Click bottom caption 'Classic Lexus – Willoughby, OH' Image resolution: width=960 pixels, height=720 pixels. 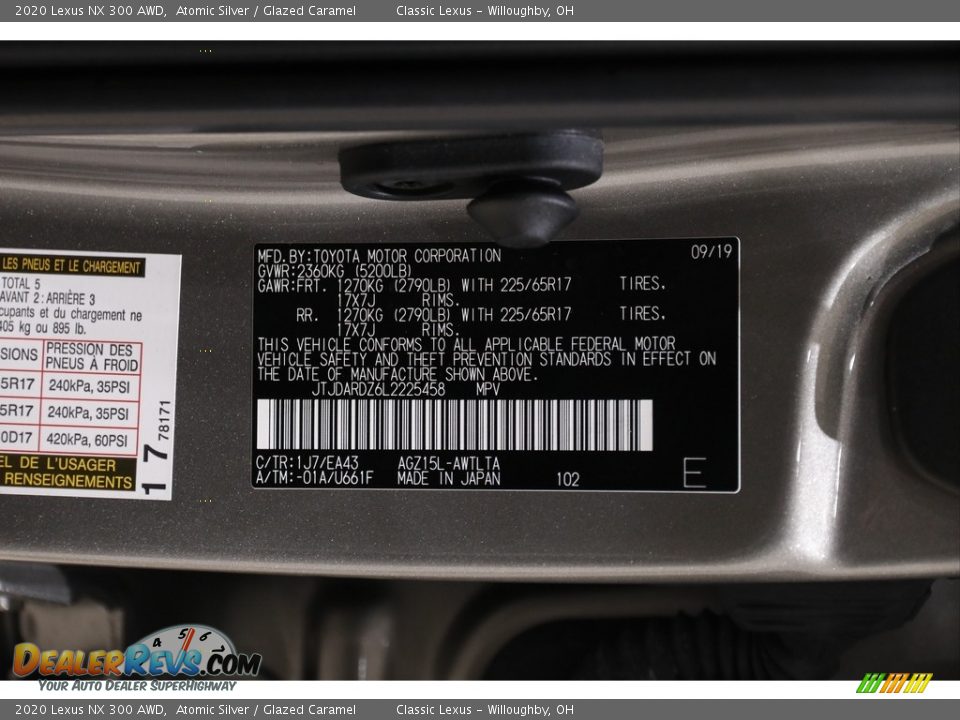pyautogui.click(x=485, y=710)
